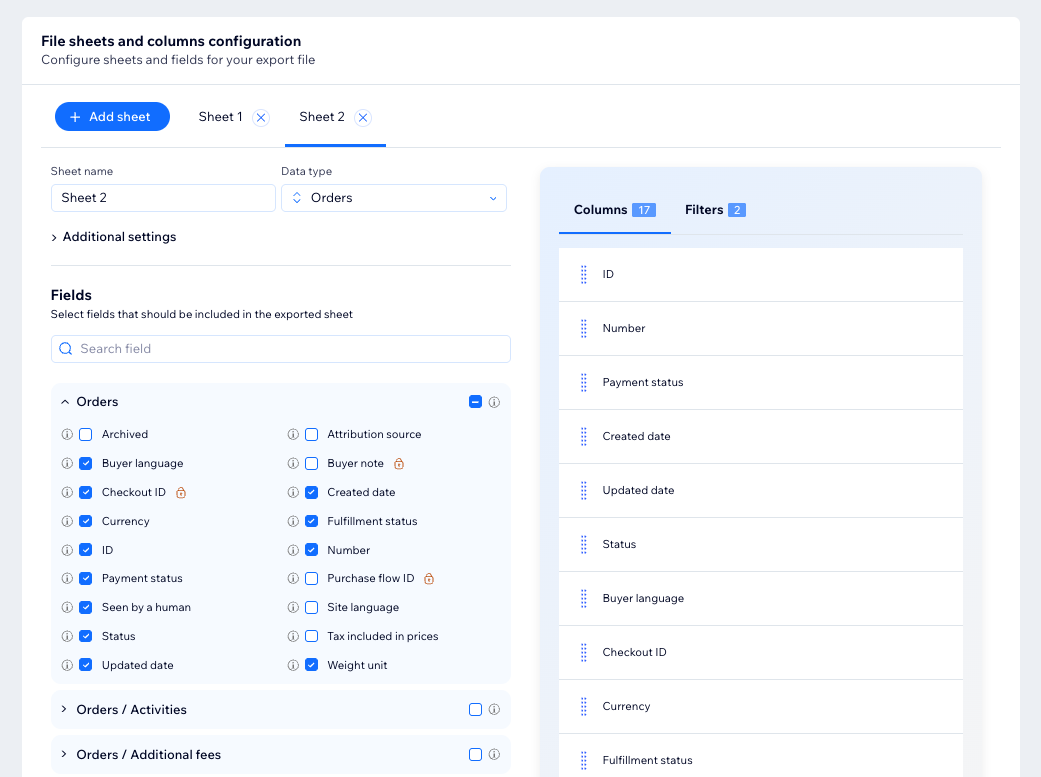Uncheck the Weight unit checkbox
Screen dimensions: 1041x777
click(311, 665)
